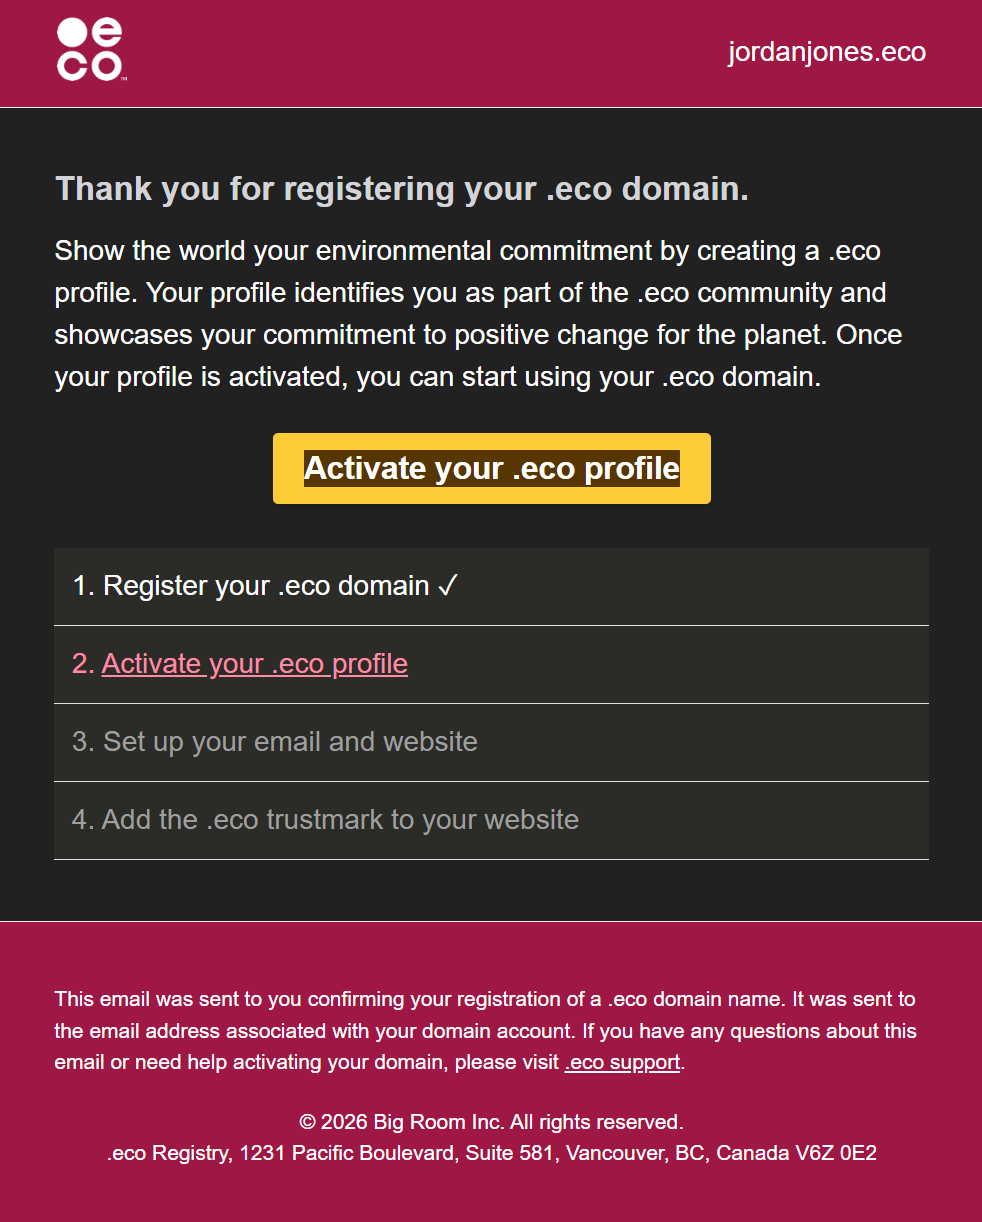
Task: Click the number 2 before Activate link
Action: [81, 664]
